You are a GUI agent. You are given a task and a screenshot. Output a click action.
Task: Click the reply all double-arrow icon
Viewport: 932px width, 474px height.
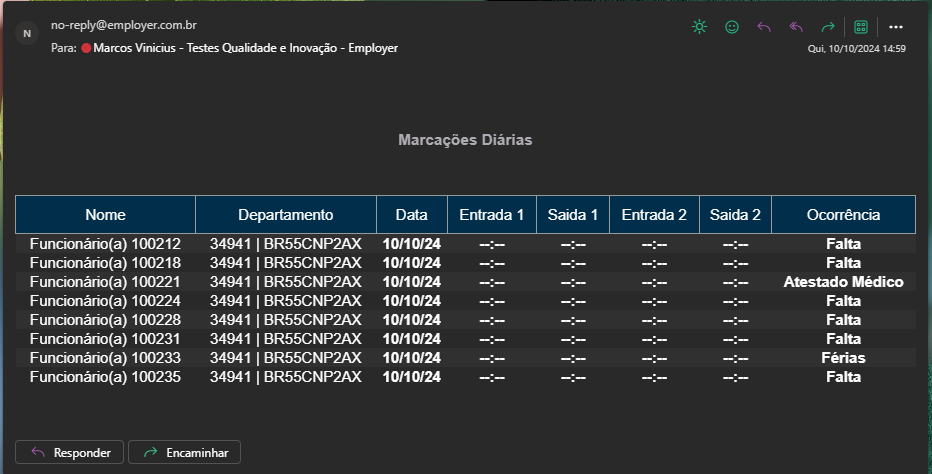(x=796, y=27)
